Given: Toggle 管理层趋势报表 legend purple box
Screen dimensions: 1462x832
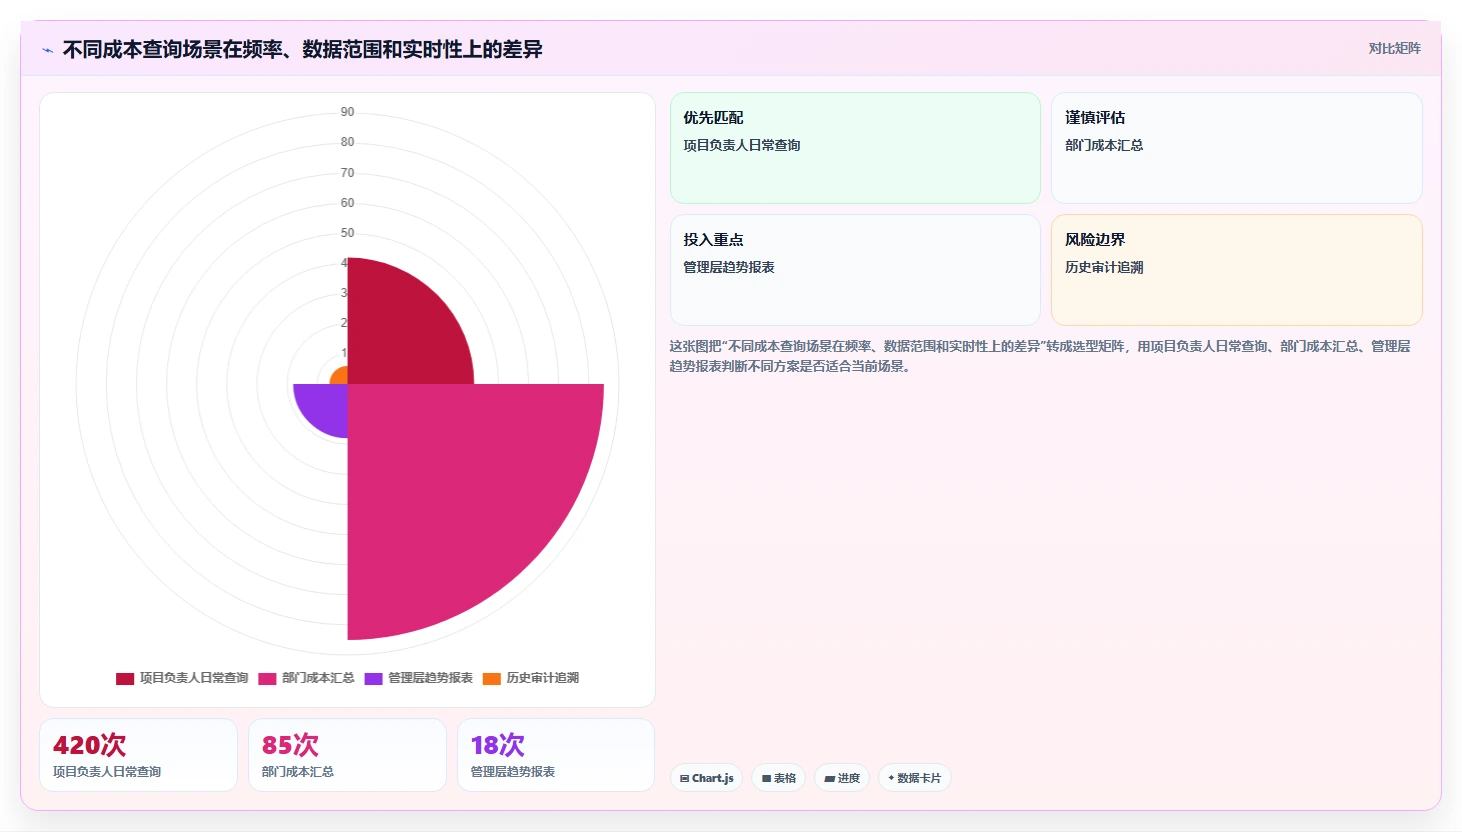Looking at the screenshot, I should point(373,678).
